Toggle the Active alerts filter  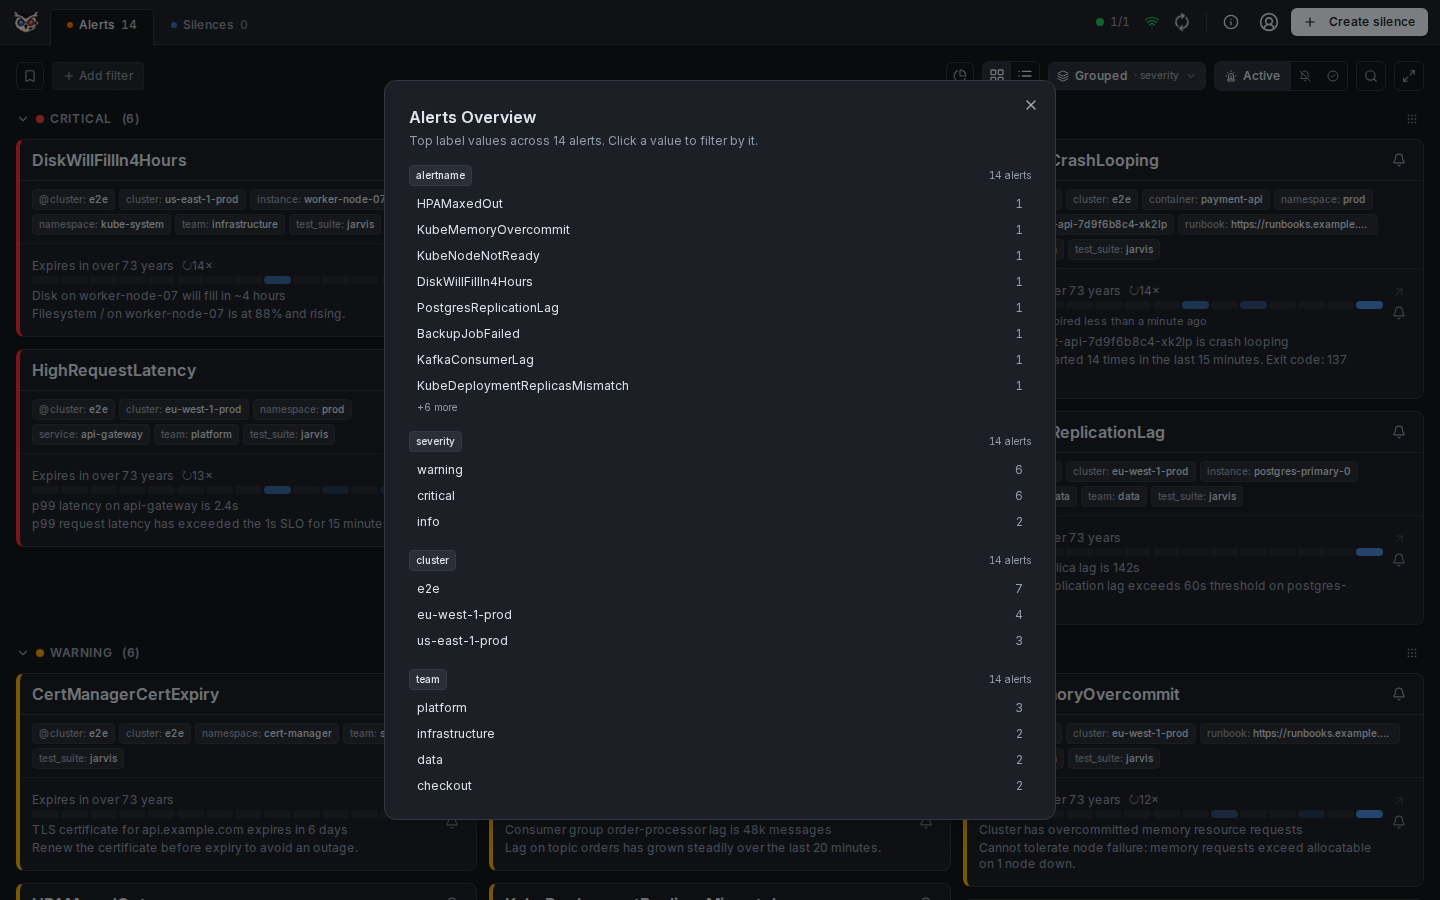tap(1252, 76)
